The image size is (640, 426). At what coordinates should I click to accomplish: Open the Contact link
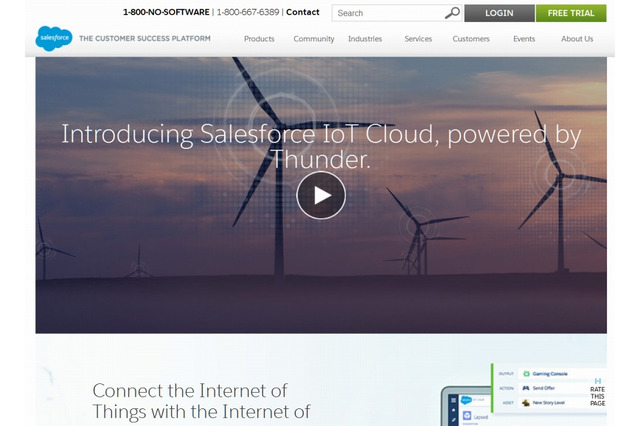click(302, 12)
